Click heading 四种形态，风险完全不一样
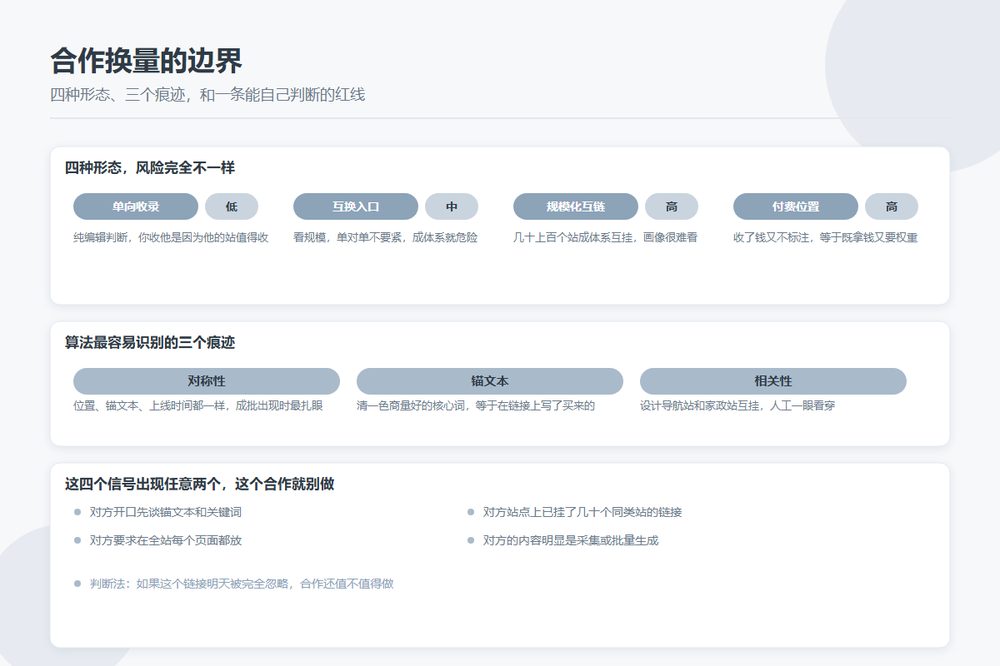This screenshot has width=1000, height=666. [x=150, y=168]
